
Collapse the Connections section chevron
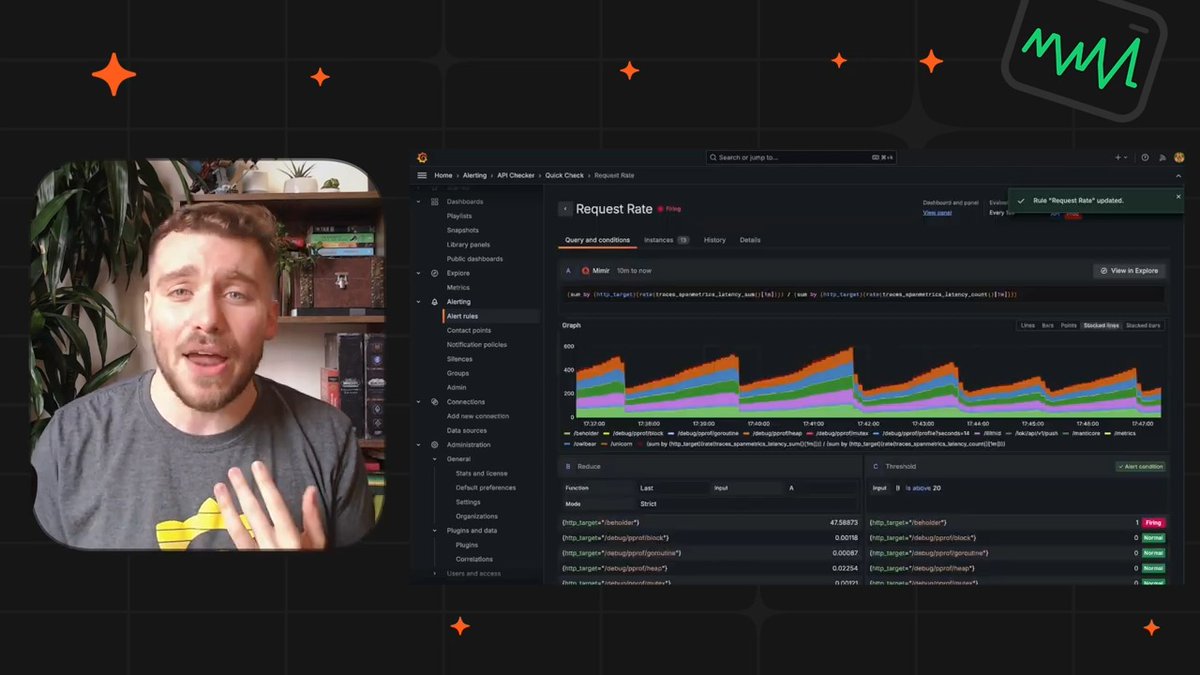pyautogui.click(x=419, y=401)
